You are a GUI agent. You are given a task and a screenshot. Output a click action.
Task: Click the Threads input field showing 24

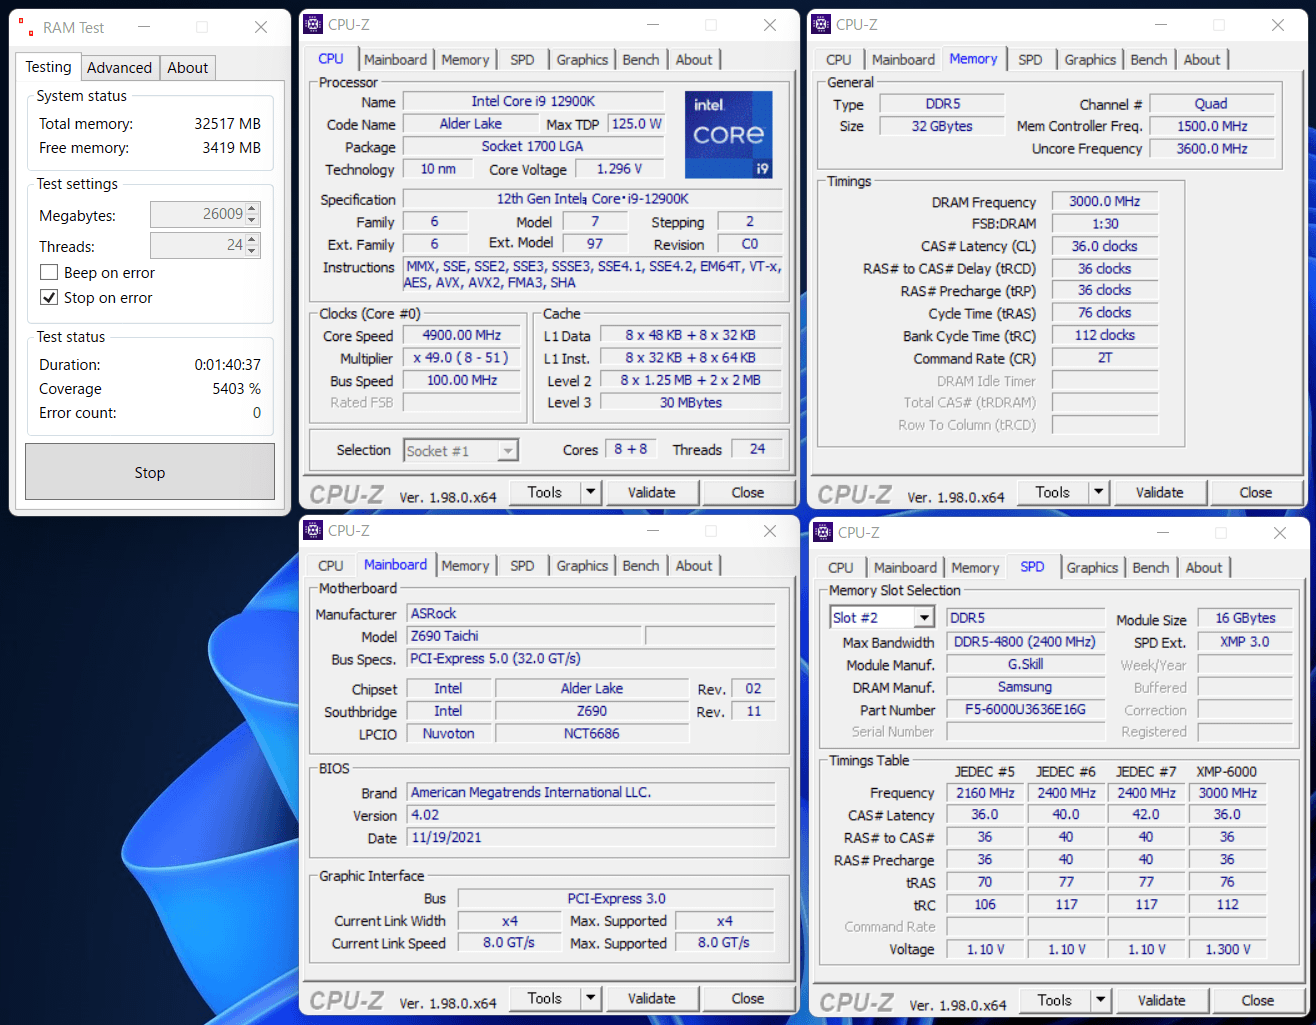pos(197,245)
